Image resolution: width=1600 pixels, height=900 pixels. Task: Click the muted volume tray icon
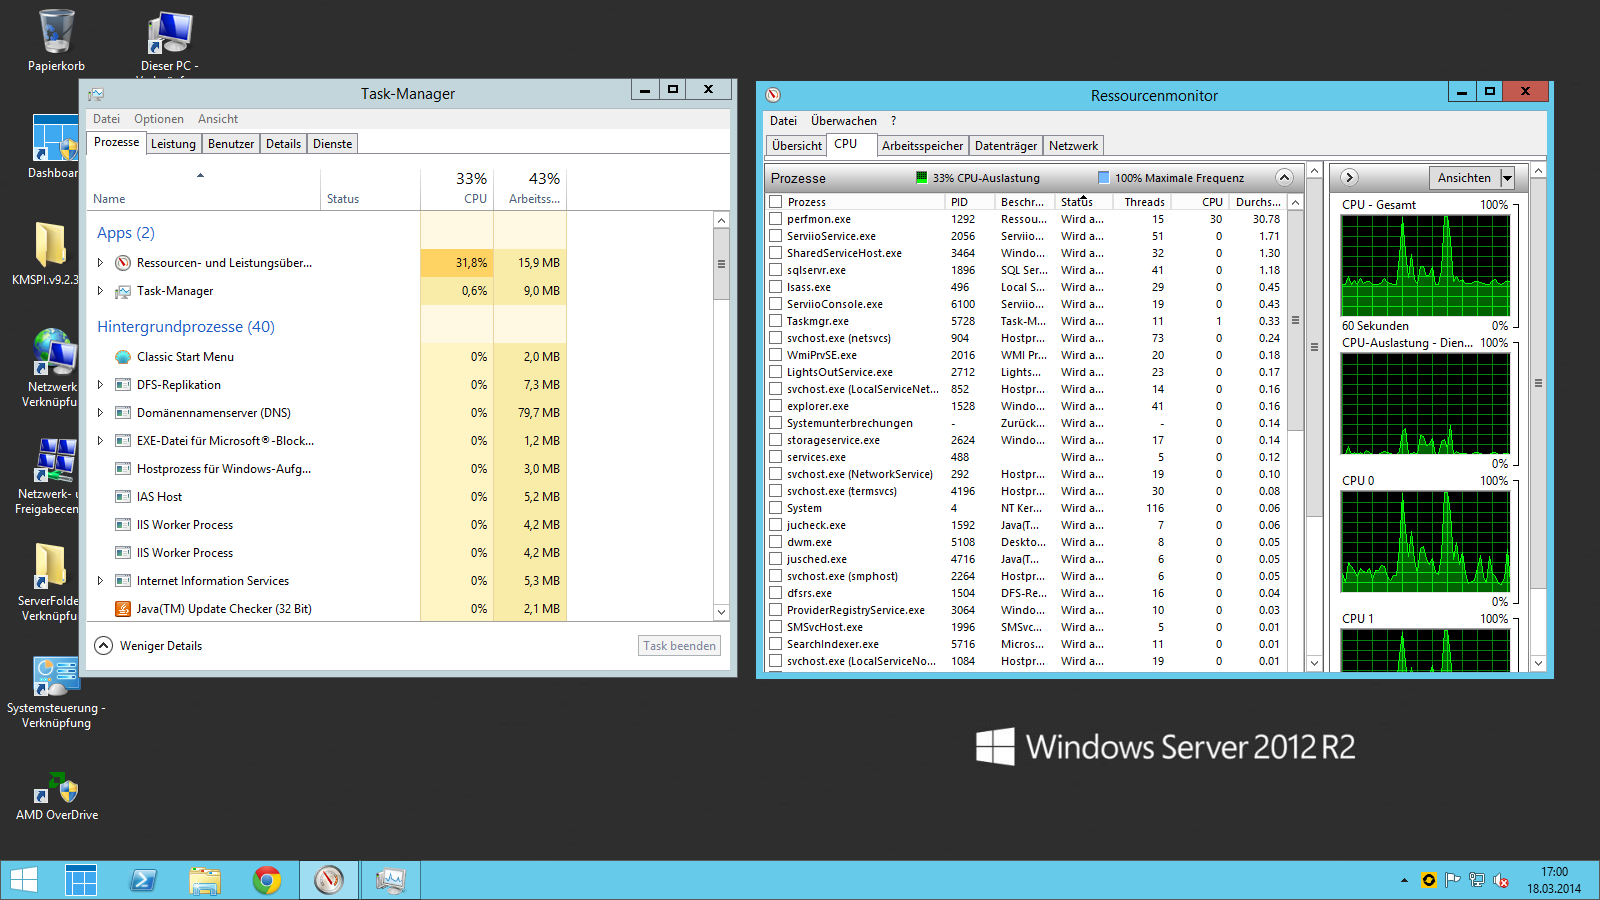1501,880
